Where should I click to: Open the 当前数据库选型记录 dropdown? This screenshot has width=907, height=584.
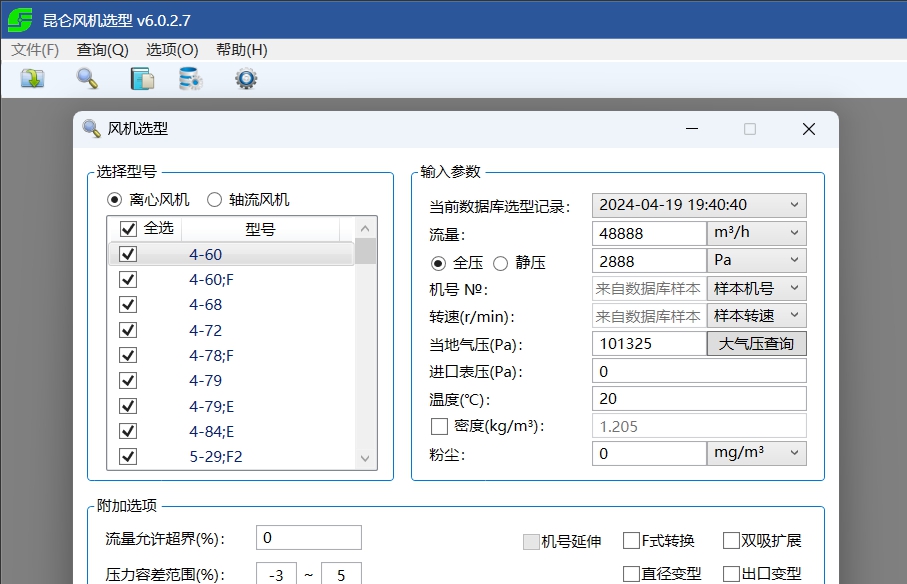[793, 204]
